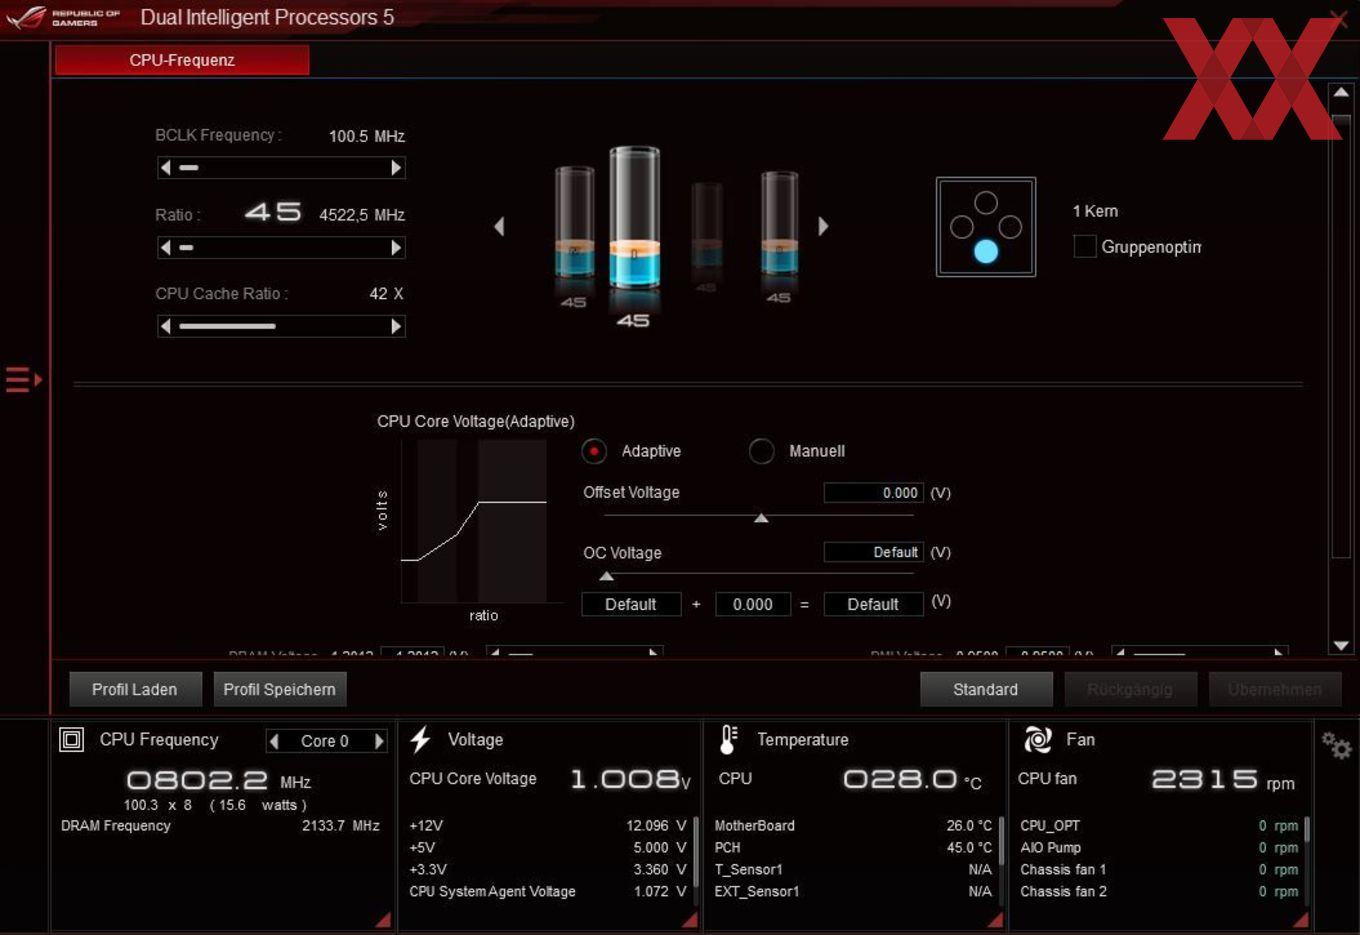Click the OC Voltage Default field
This screenshot has height=935, width=1360.
(x=874, y=552)
